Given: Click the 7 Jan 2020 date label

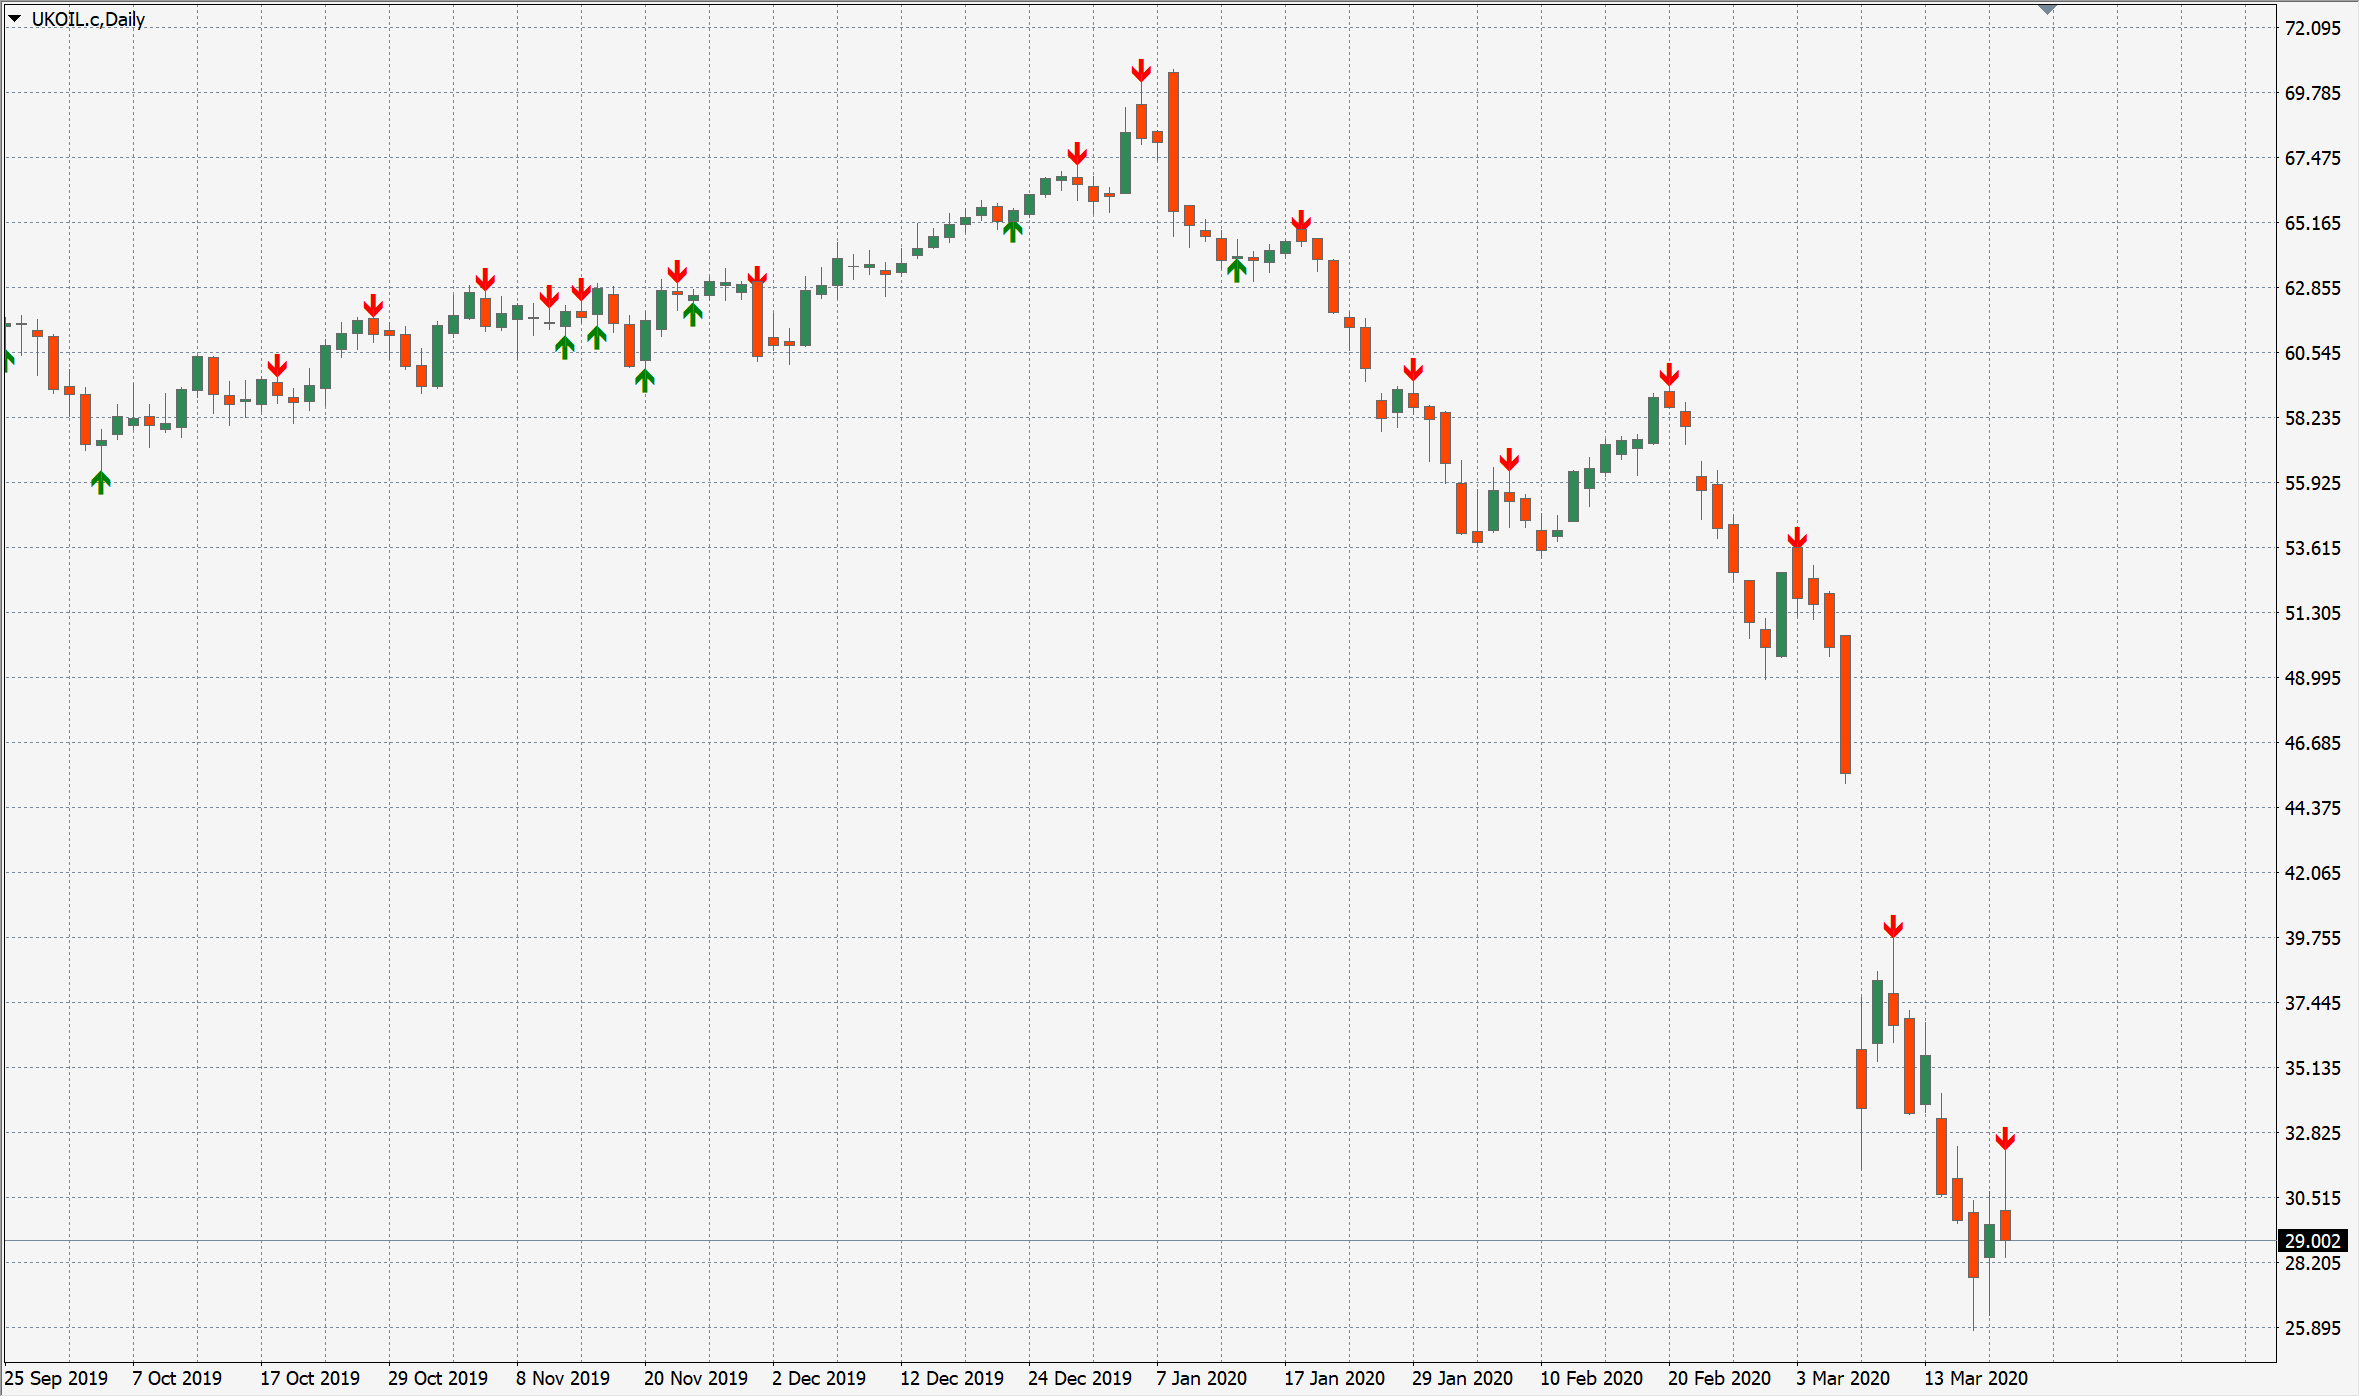Looking at the screenshot, I should [1201, 1378].
